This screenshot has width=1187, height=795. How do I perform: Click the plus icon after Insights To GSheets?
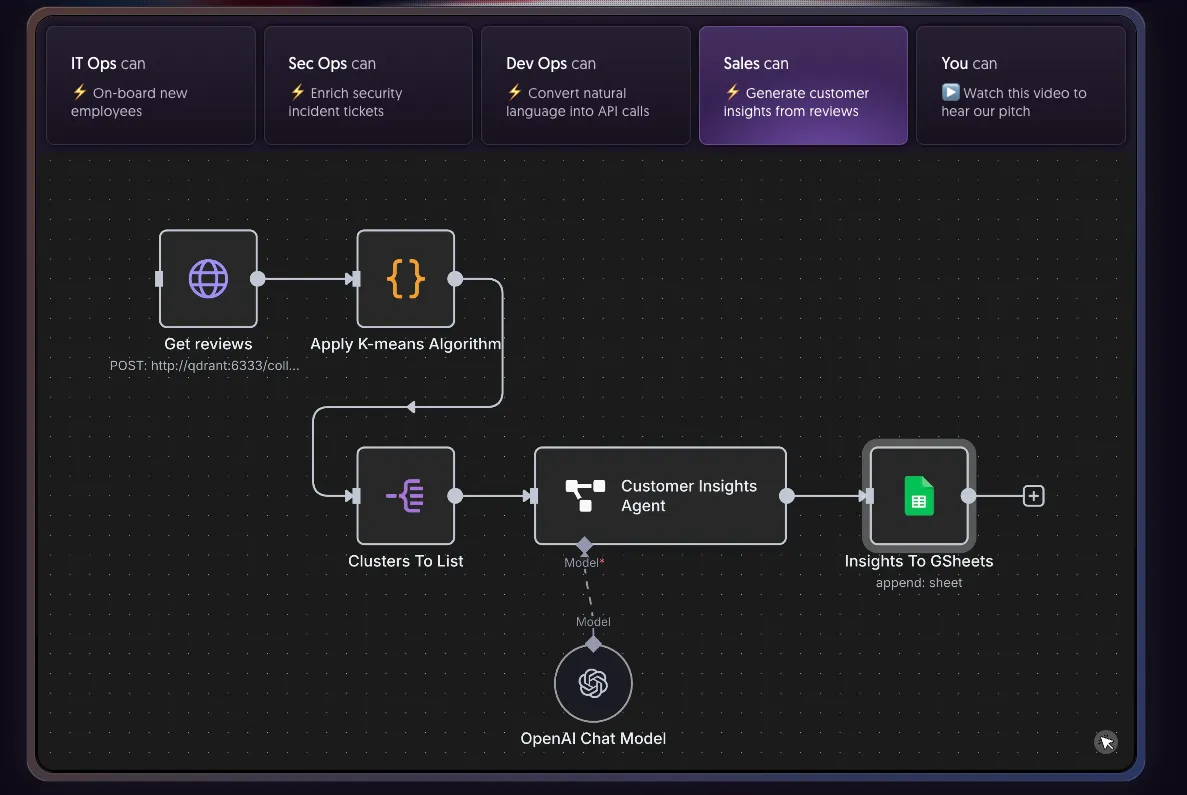pos(1033,496)
